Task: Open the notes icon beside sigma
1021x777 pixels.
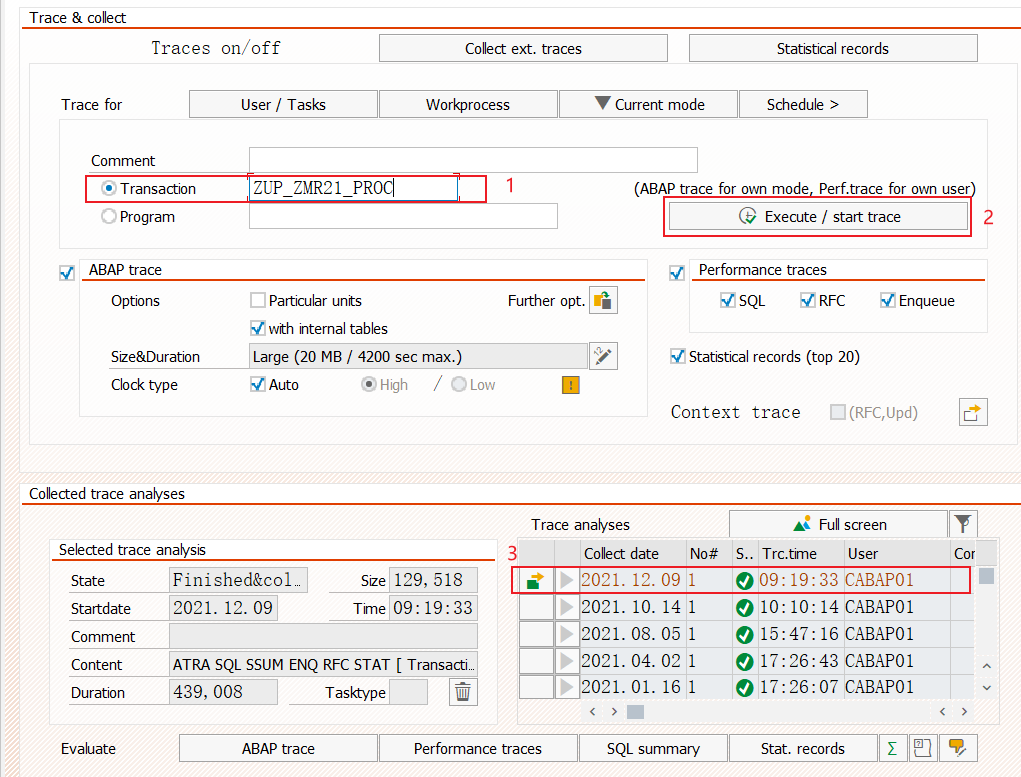Action: tap(922, 748)
